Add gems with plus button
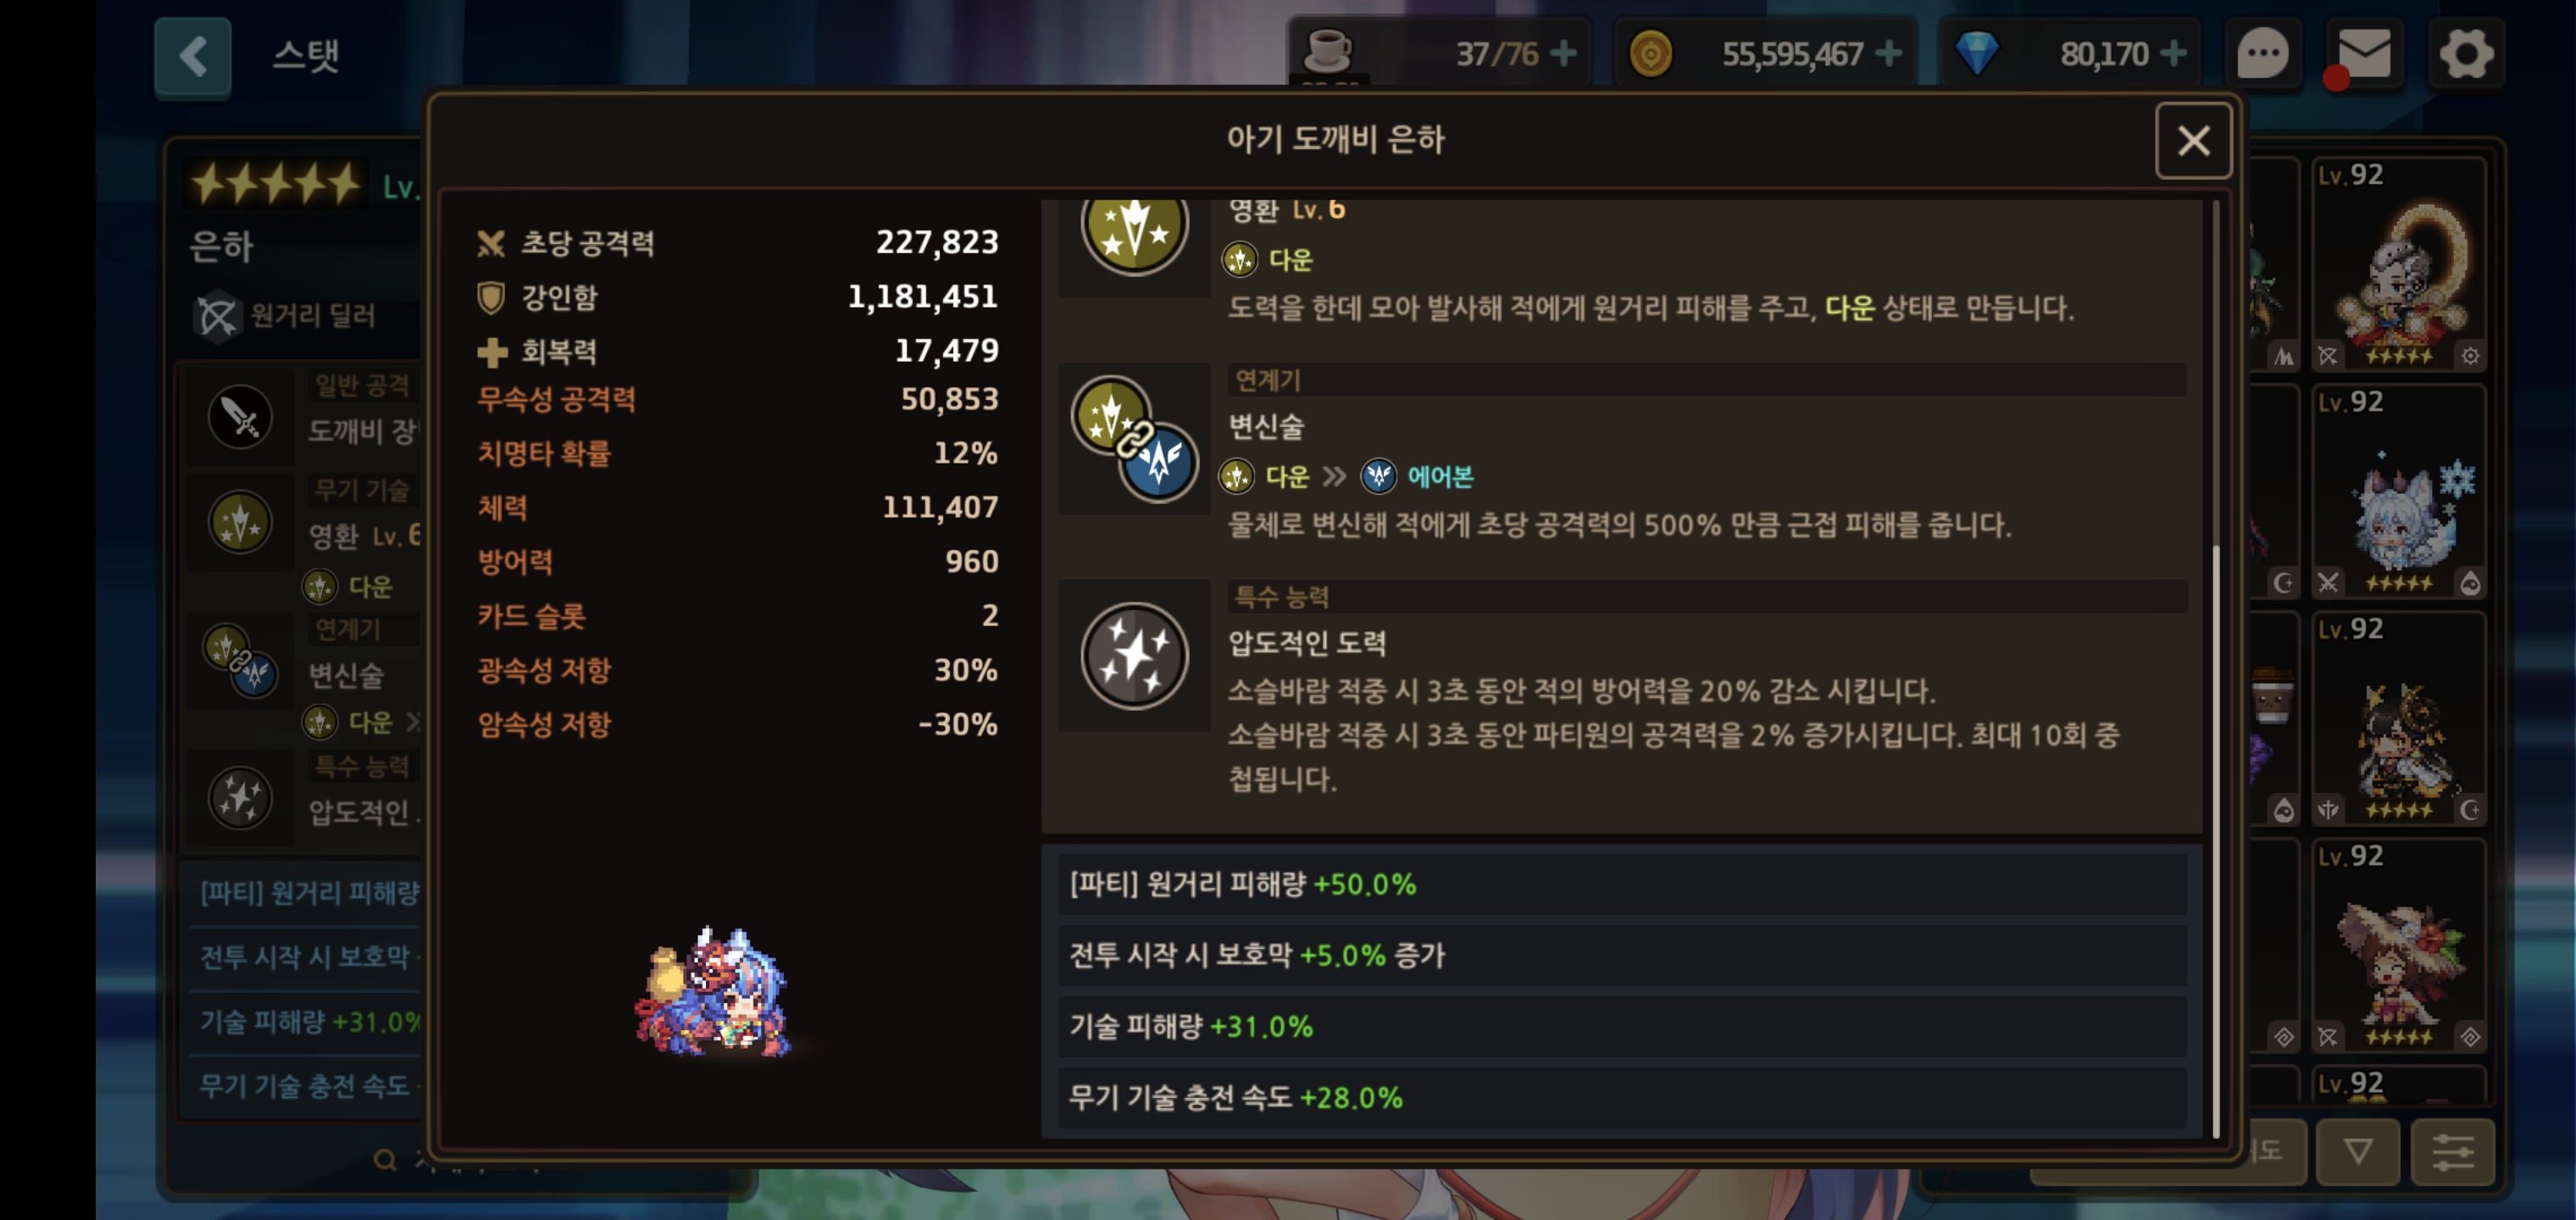Image resolution: width=2576 pixels, height=1220 pixels. click(2173, 53)
